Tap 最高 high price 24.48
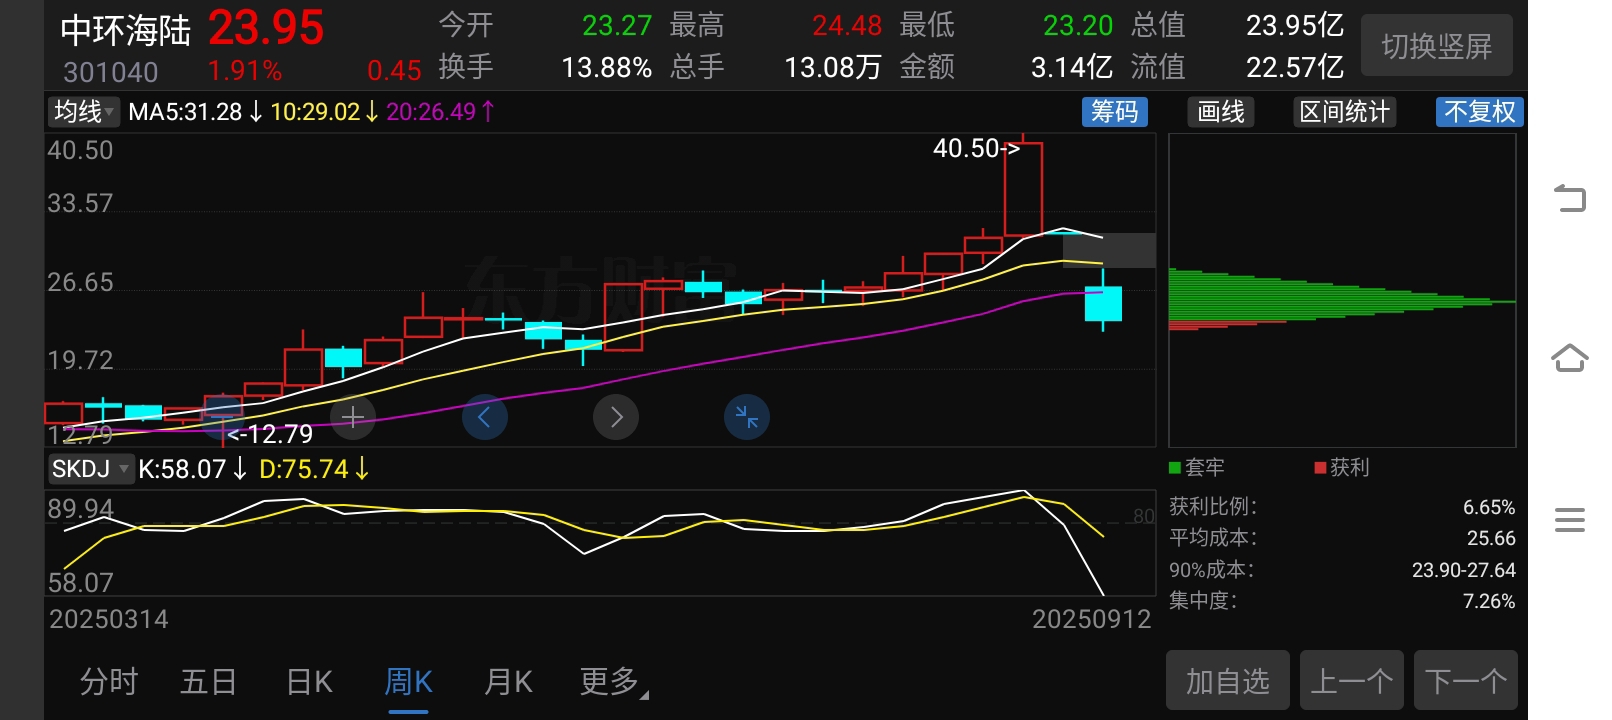 847,26
